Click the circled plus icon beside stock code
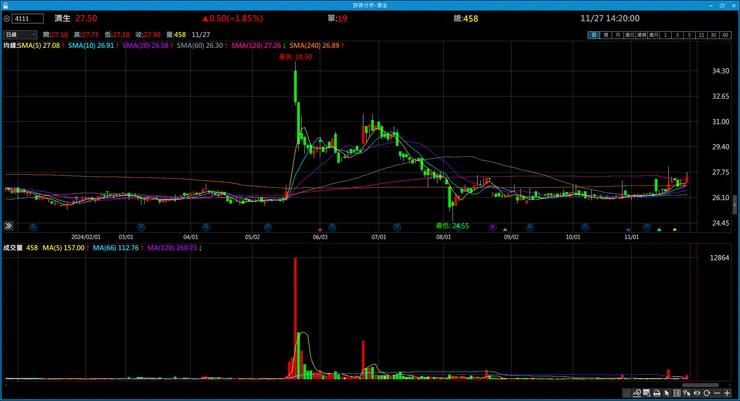 pos(7,19)
